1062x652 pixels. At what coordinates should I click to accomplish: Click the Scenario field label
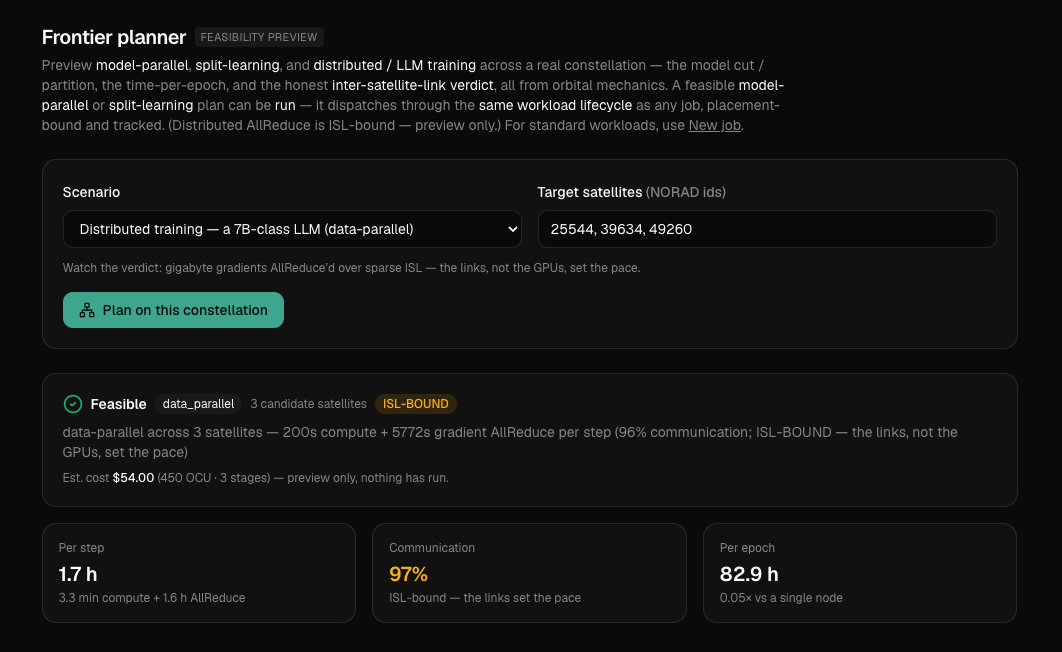click(x=91, y=192)
